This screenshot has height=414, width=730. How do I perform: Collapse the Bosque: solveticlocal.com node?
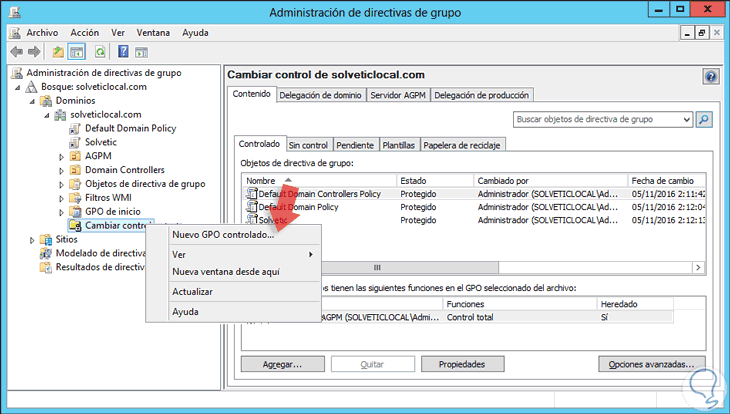click(18, 87)
